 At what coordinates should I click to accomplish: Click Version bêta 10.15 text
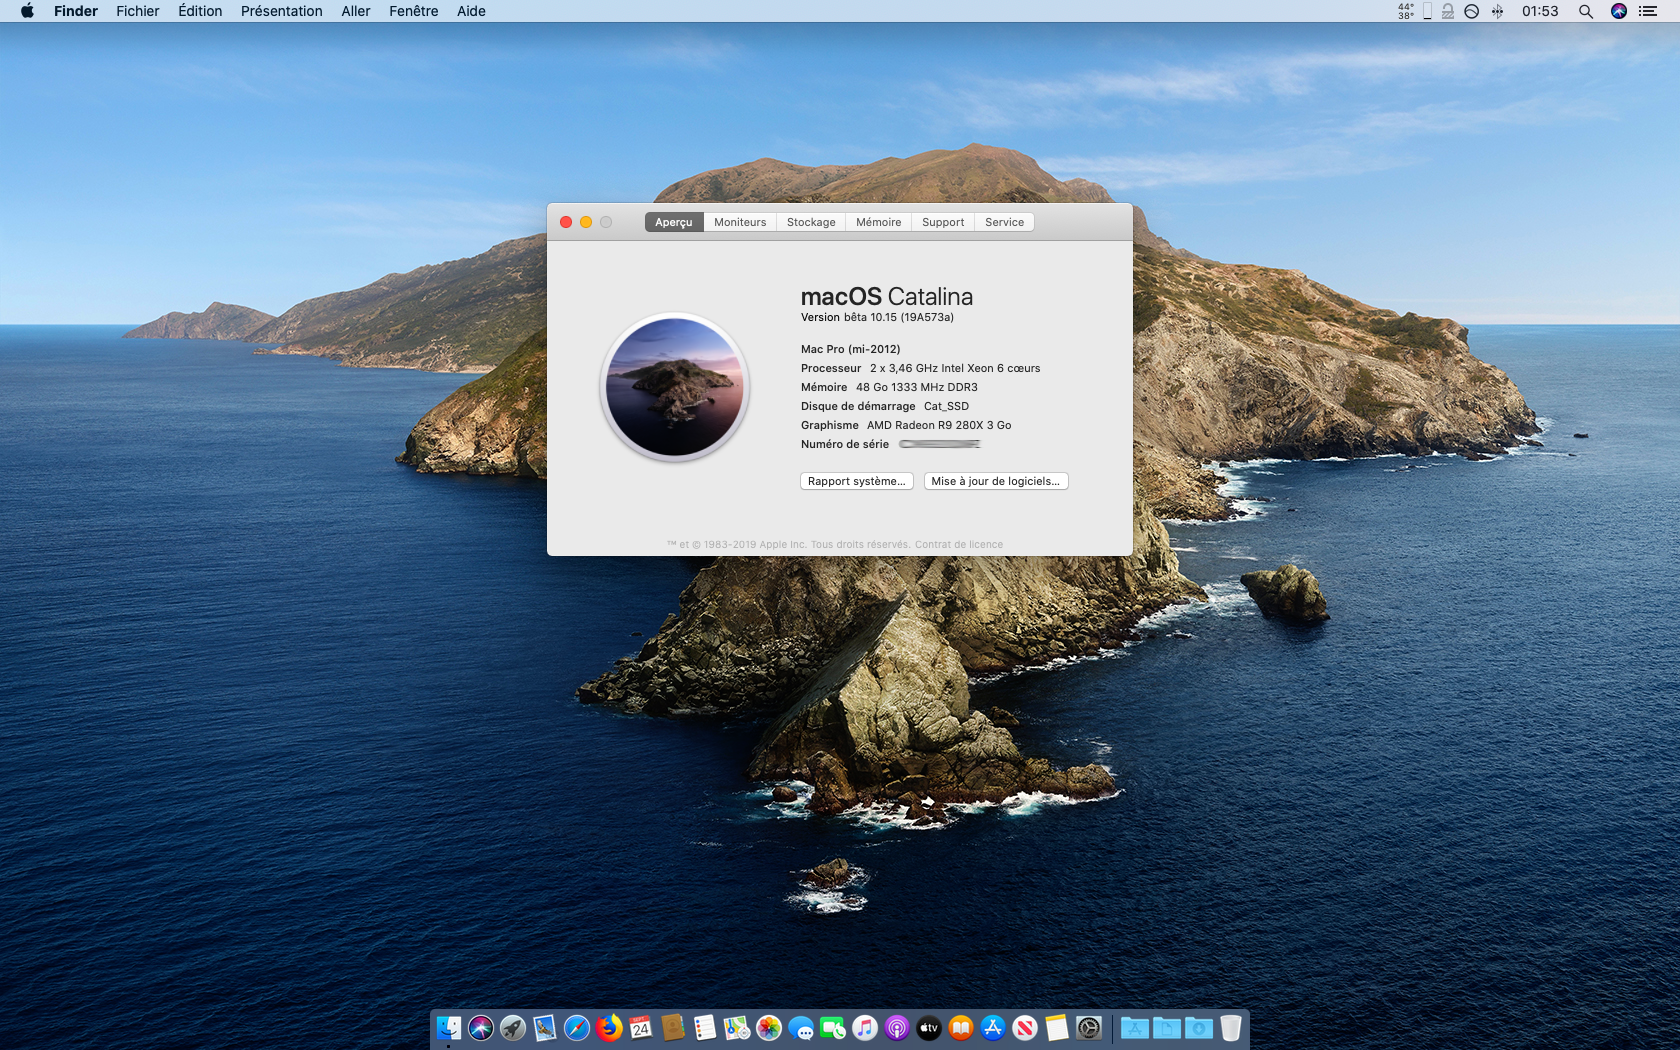coord(877,317)
